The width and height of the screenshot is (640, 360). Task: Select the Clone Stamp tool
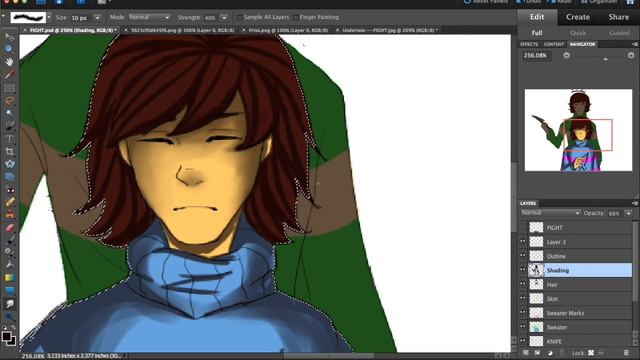[x=9, y=214]
